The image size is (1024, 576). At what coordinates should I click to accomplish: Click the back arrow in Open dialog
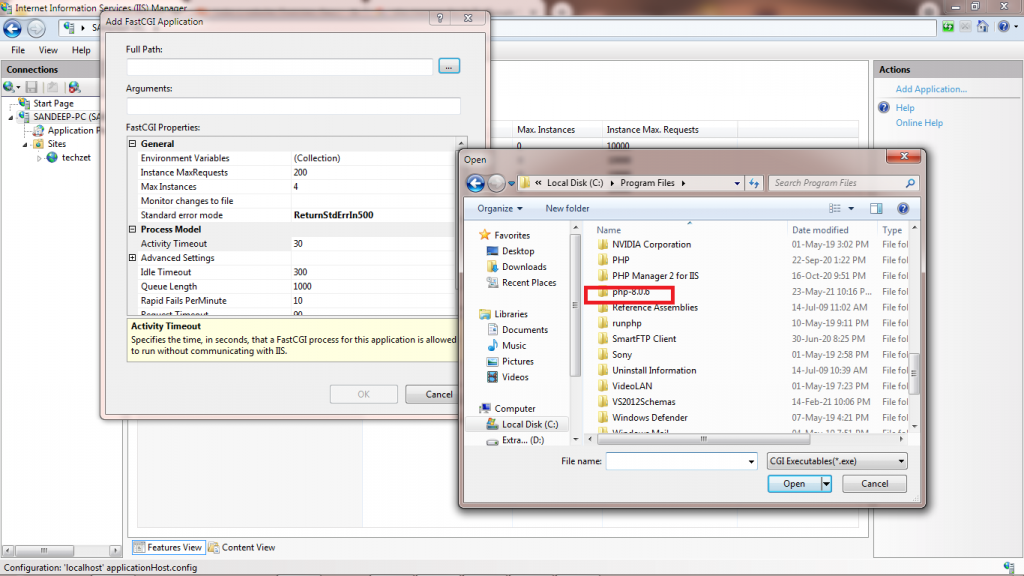coord(476,183)
